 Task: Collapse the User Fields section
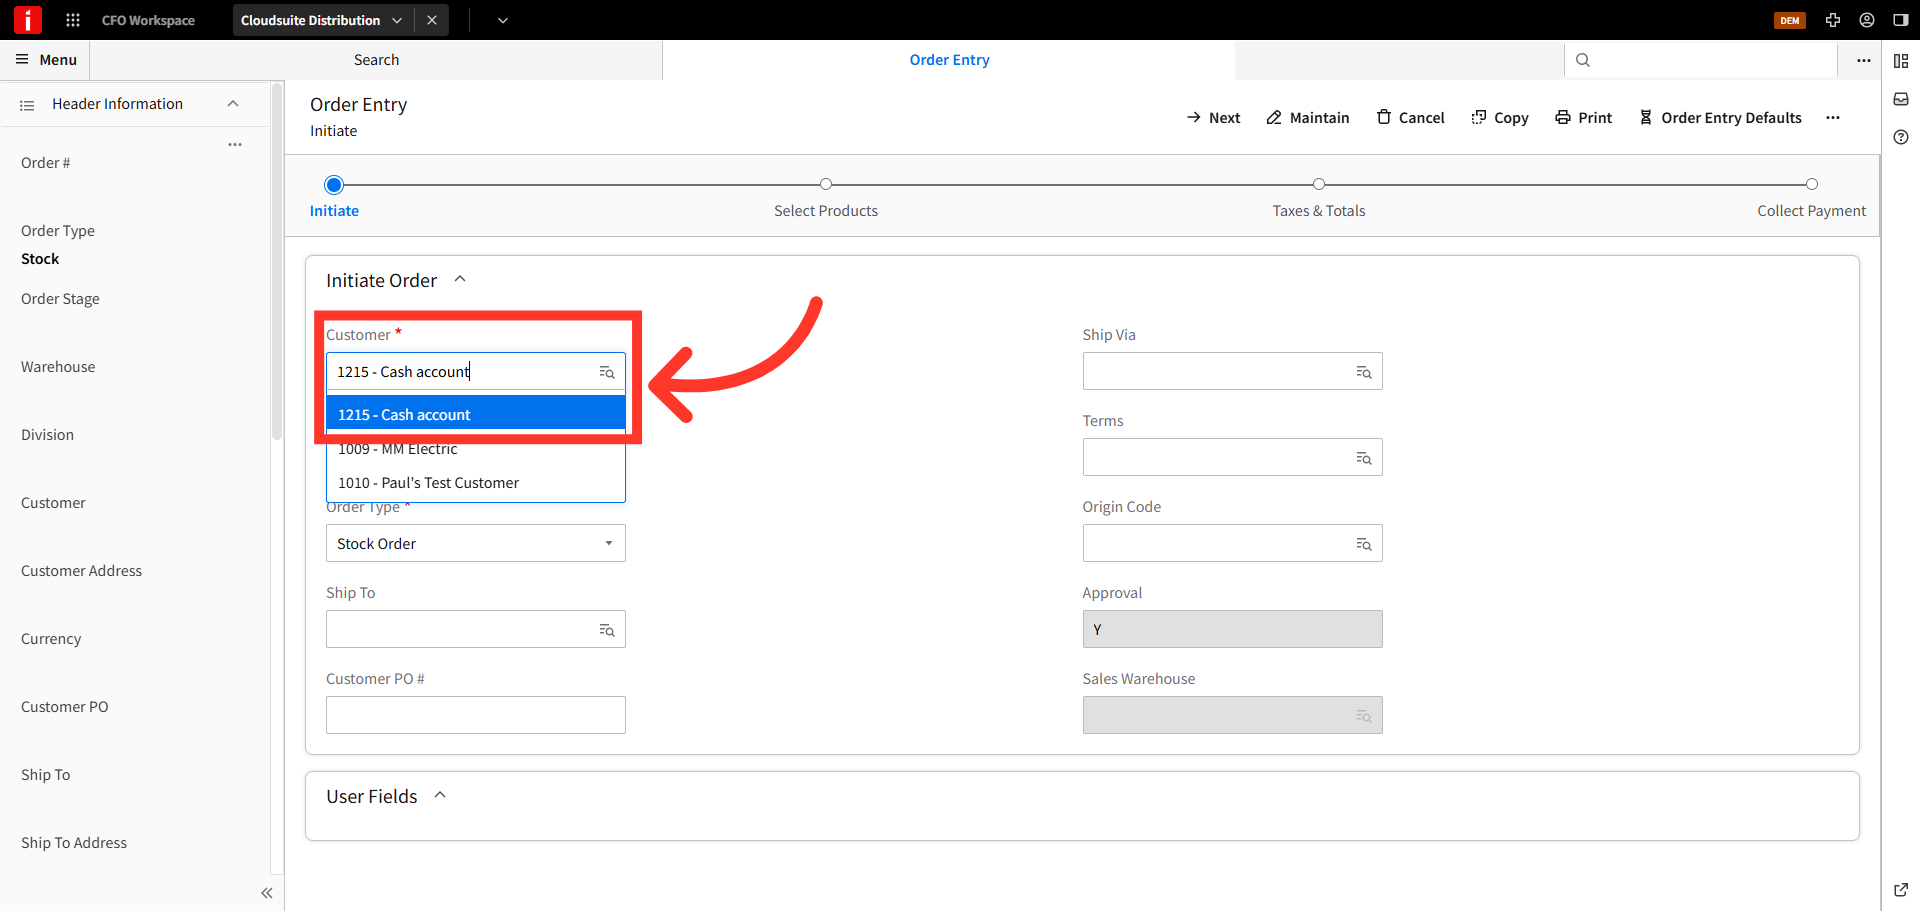tap(440, 796)
